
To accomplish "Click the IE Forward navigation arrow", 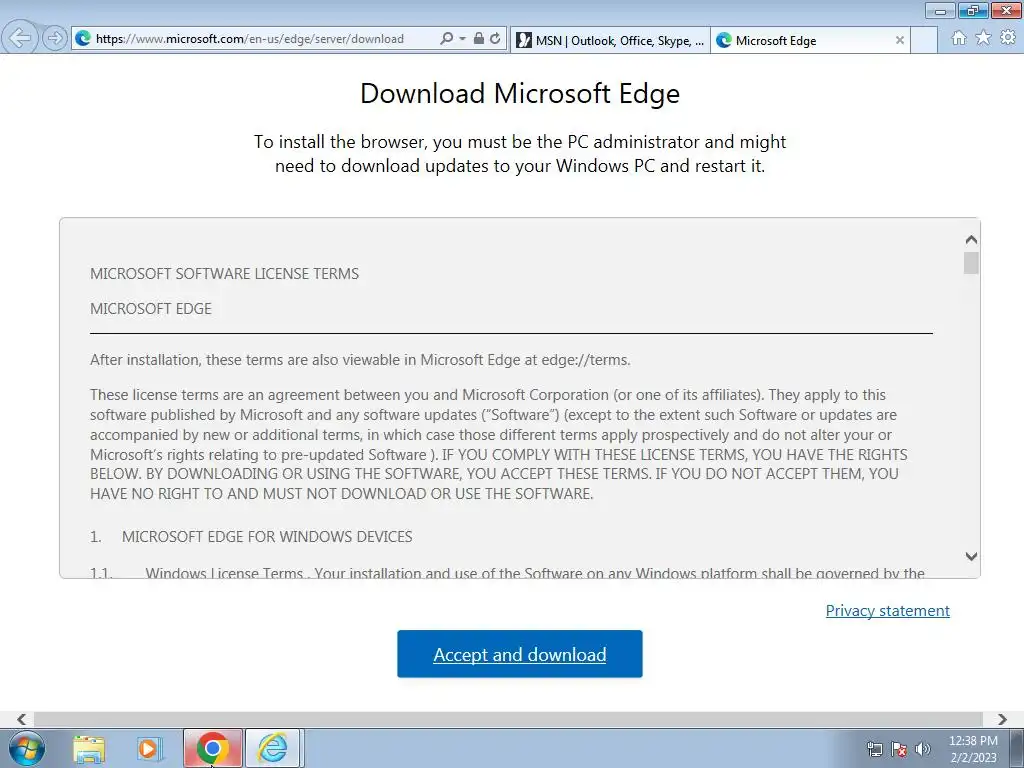I will pyautogui.click(x=55, y=38).
